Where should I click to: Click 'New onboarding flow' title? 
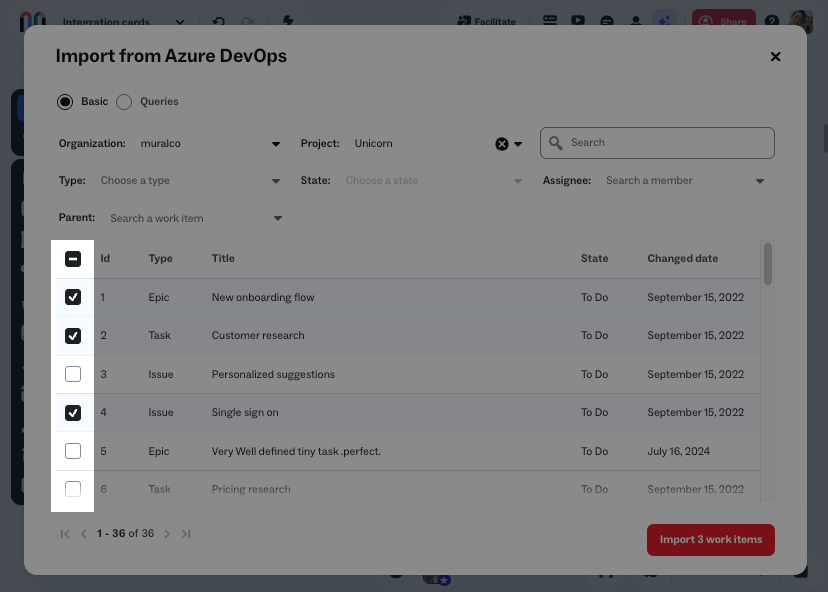click(263, 297)
